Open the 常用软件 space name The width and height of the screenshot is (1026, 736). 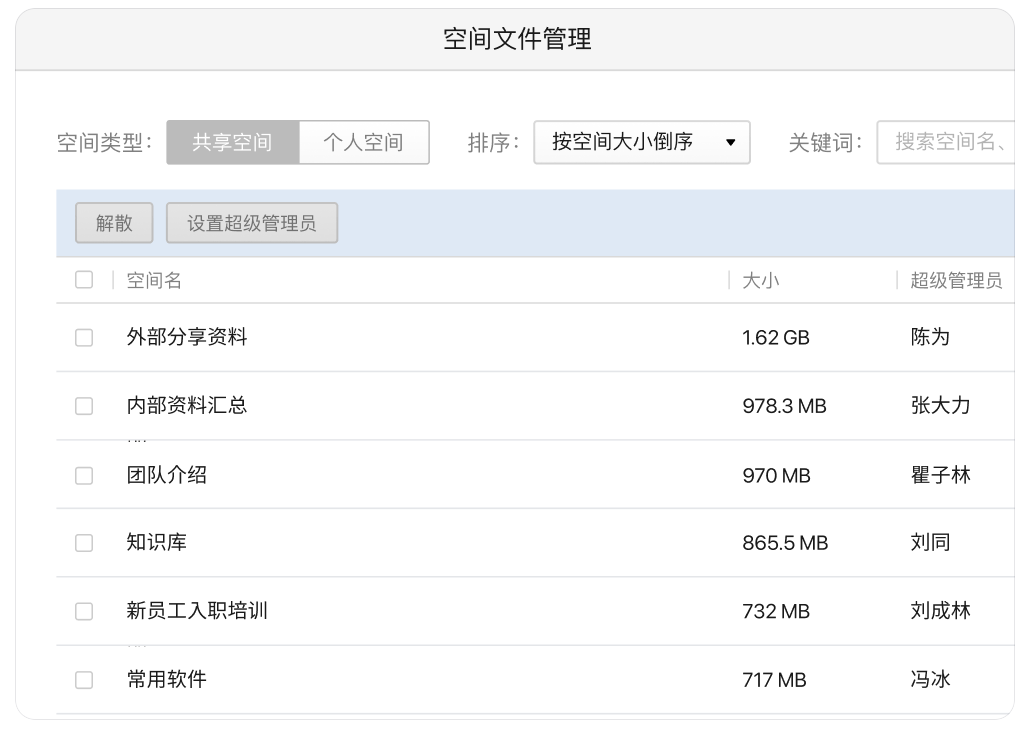(x=167, y=680)
